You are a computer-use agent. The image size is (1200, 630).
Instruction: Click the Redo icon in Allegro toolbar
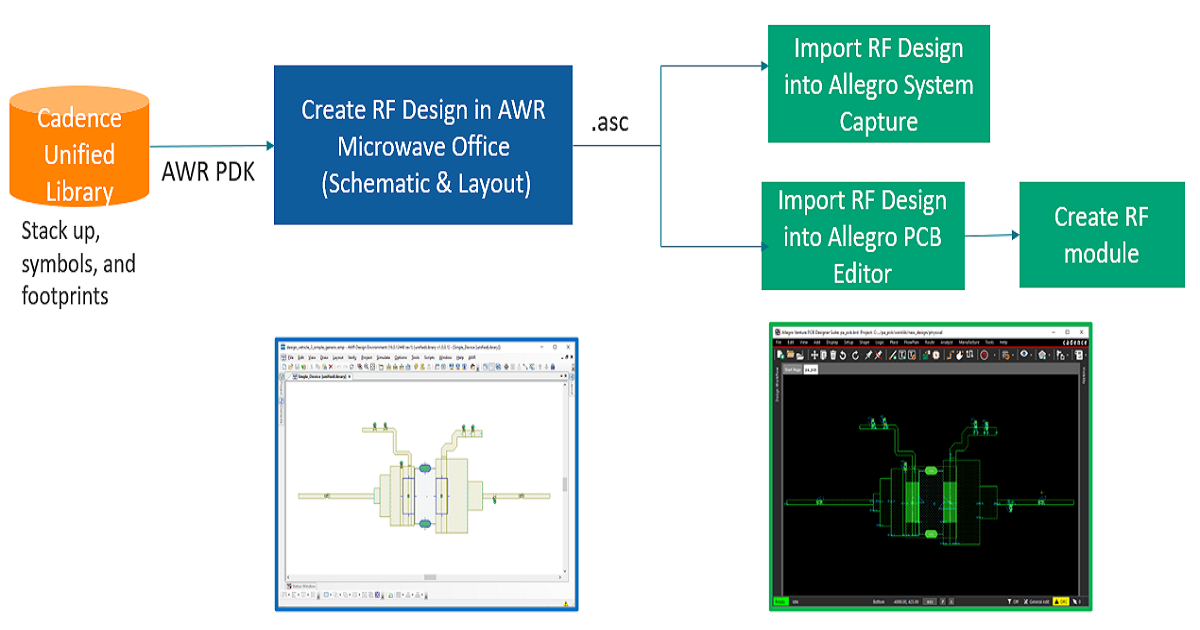[856, 354]
